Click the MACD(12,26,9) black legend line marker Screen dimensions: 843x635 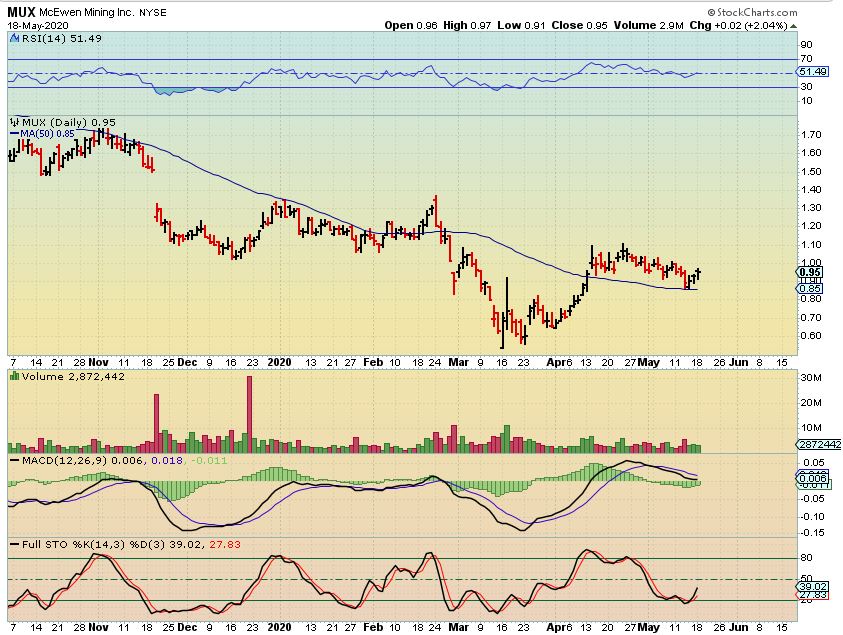tap(15, 461)
